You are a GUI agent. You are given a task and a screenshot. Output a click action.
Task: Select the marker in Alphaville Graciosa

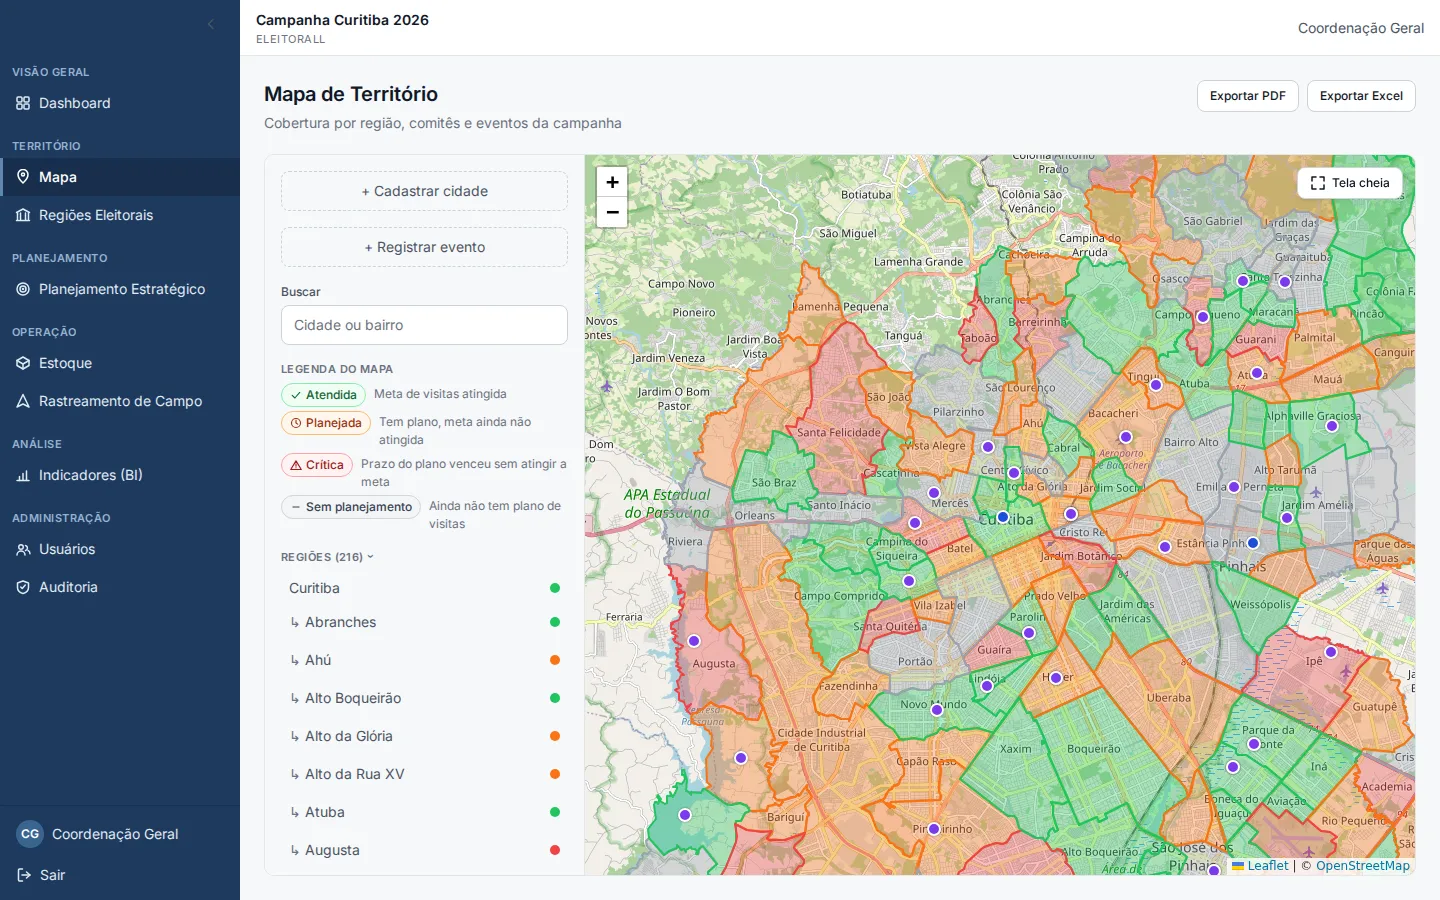click(1332, 426)
